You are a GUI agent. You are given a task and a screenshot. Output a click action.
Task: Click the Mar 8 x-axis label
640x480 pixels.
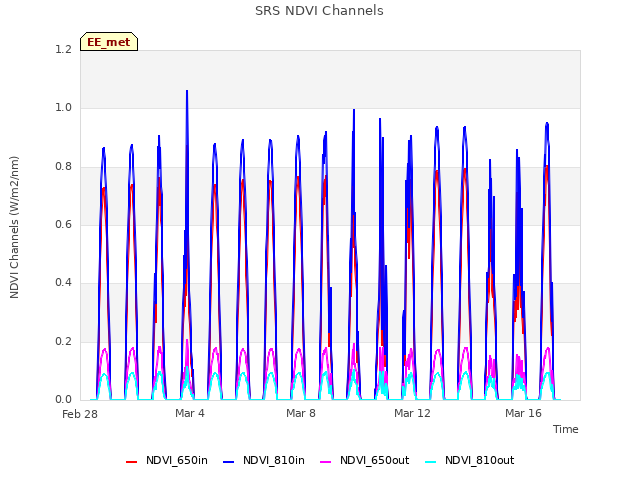301,413
